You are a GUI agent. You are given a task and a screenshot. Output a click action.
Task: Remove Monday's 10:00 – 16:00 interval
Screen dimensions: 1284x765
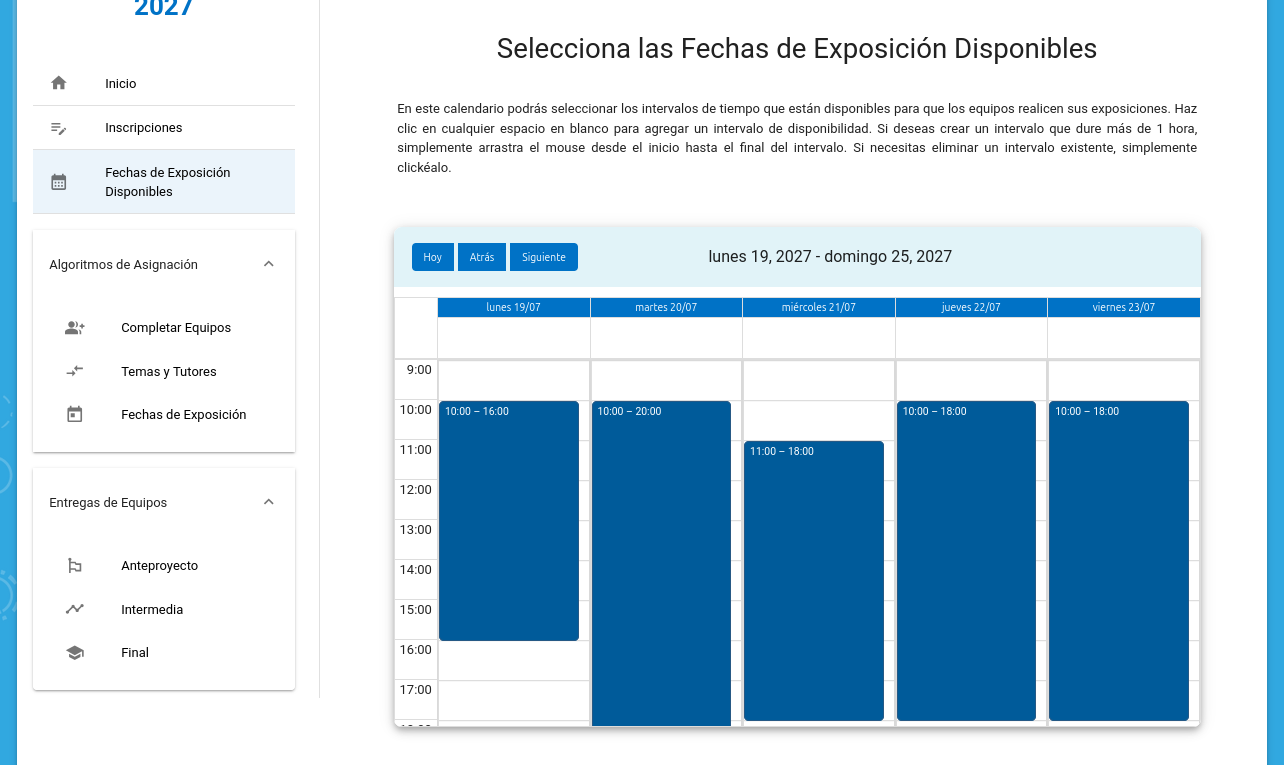pos(509,520)
